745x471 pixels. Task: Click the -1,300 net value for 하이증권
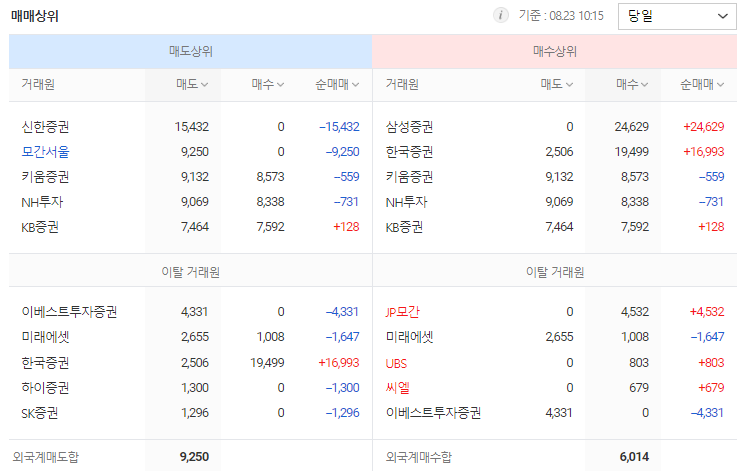click(x=343, y=388)
